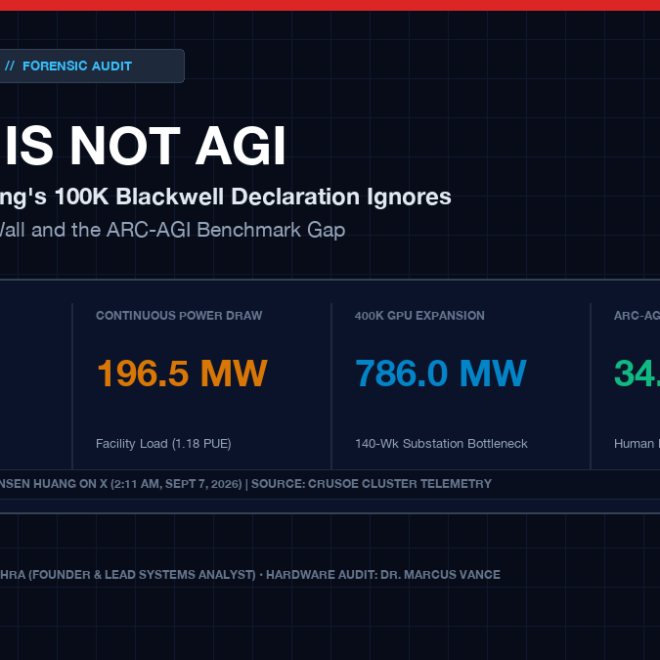Click the FORENSIC AUDIT badge
The width and height of the screenshot is (660, 660).
pos(92,66)
